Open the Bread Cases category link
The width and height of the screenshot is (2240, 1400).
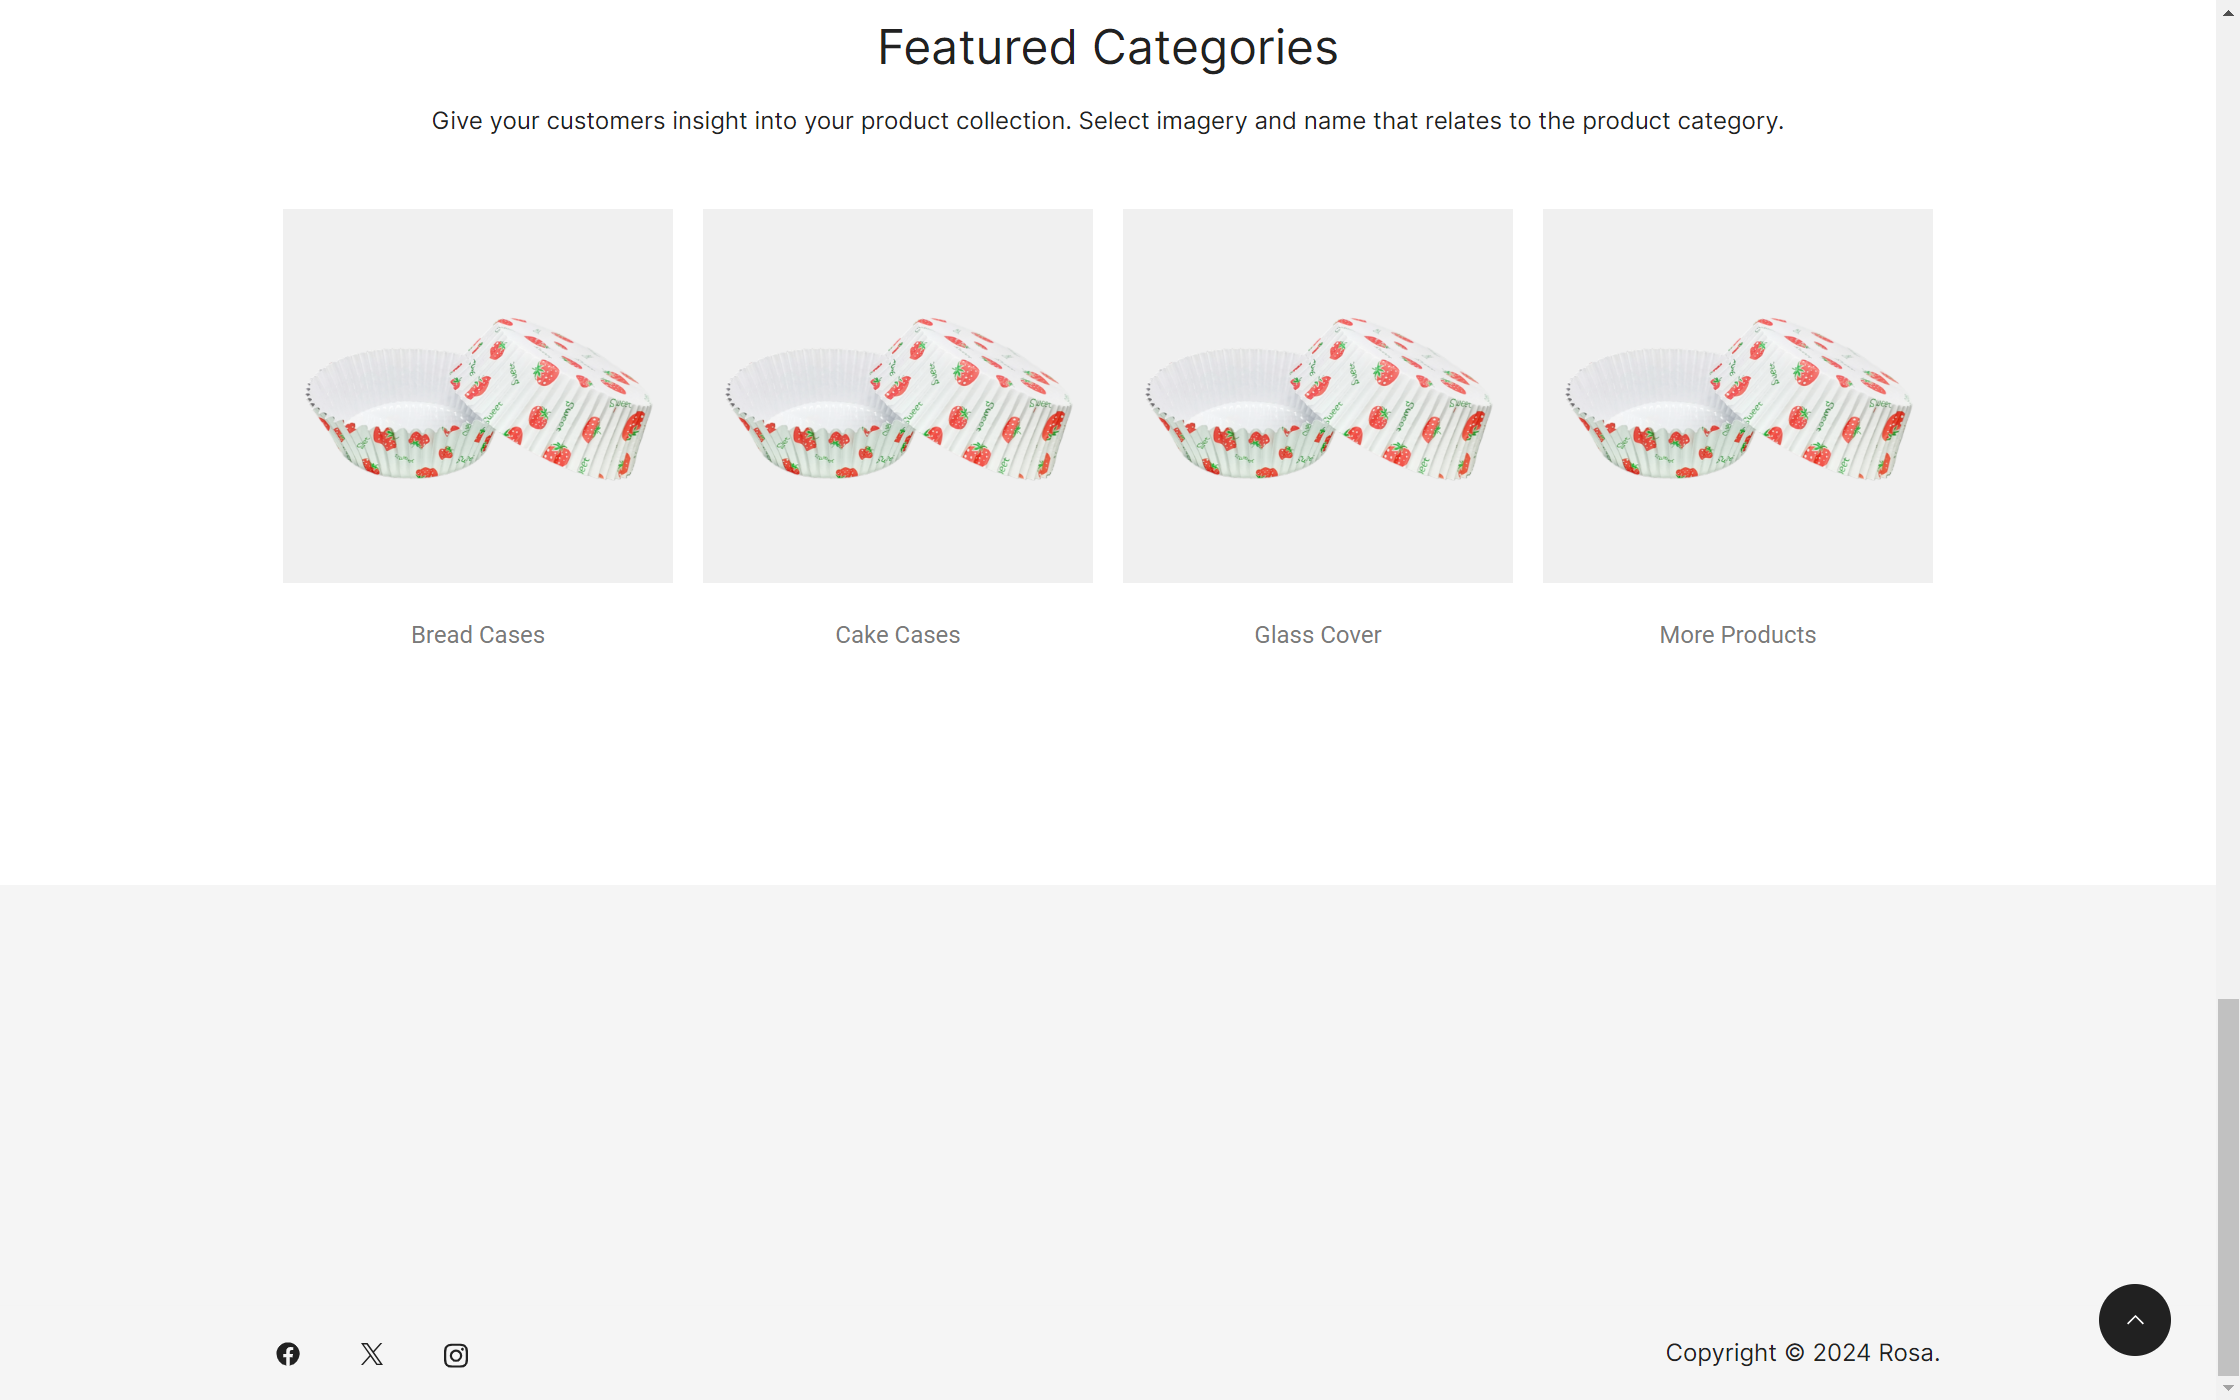click(478, 635)
